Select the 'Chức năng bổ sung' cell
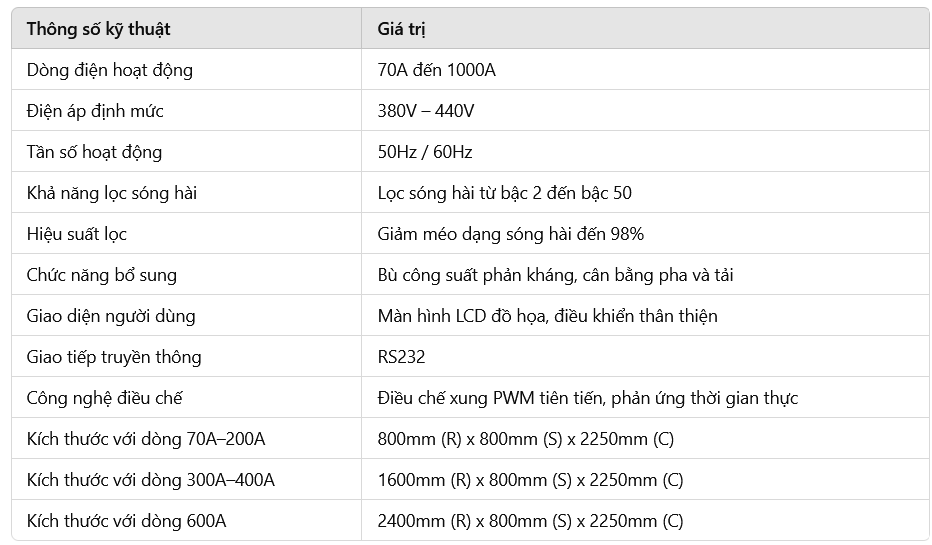The image size is (932, 545). point(101,275)
